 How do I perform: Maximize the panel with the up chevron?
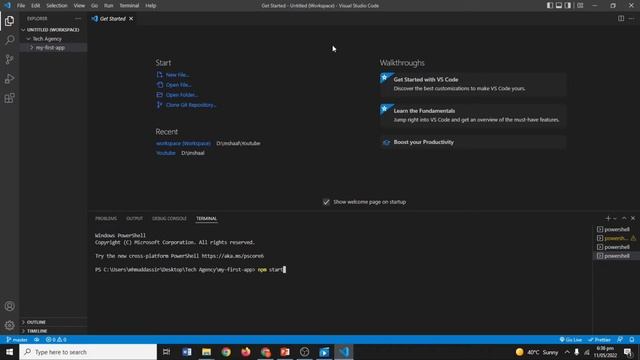click(x=624, y=218)
